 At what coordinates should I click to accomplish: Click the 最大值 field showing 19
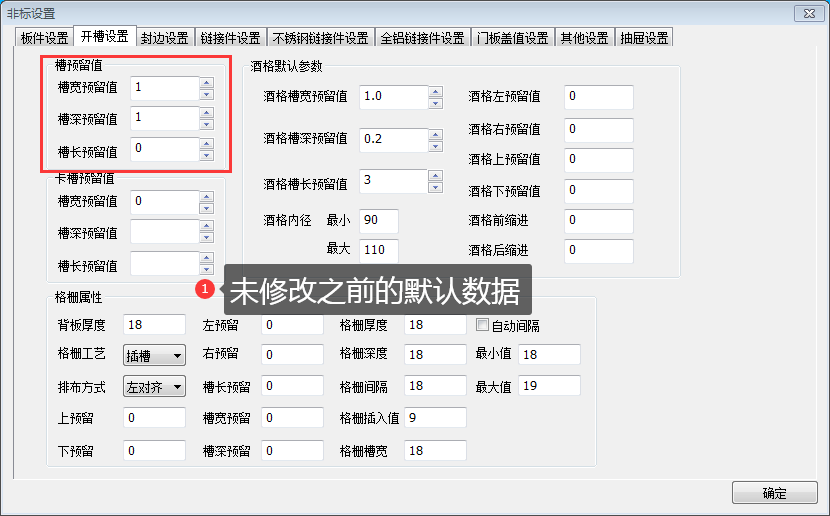(x=549, y=386)
